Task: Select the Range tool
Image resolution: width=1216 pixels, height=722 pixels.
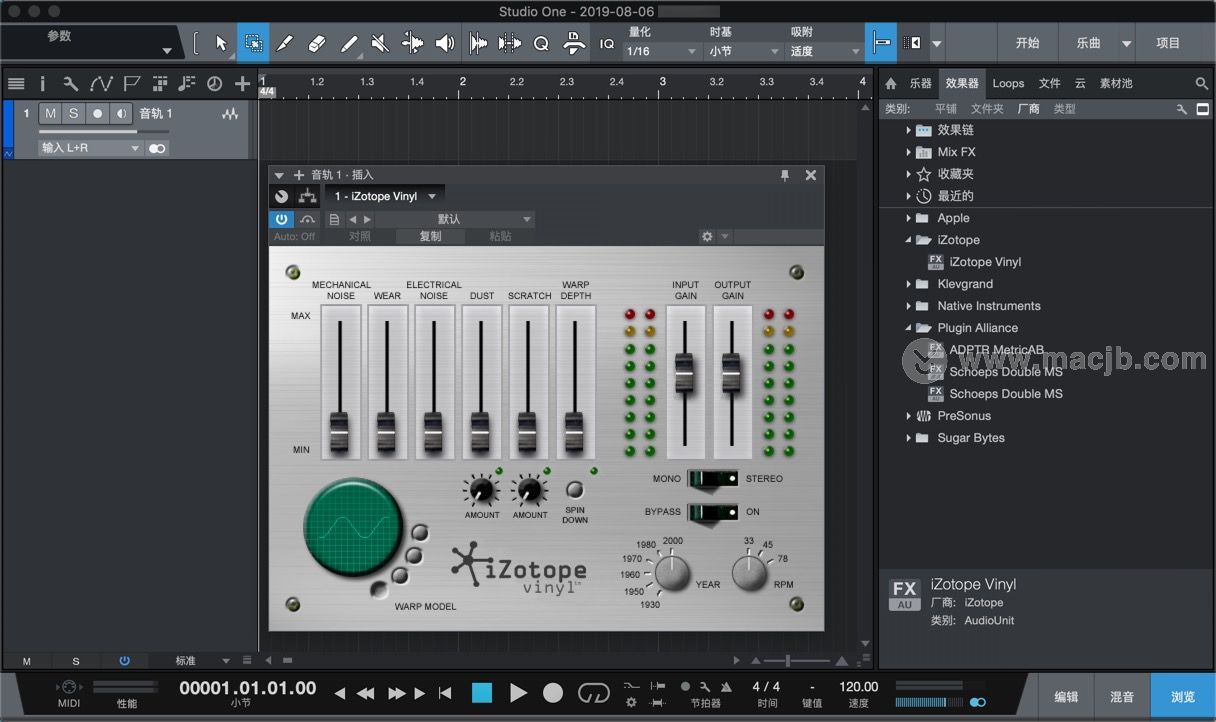Action: (x=253, y=43)
